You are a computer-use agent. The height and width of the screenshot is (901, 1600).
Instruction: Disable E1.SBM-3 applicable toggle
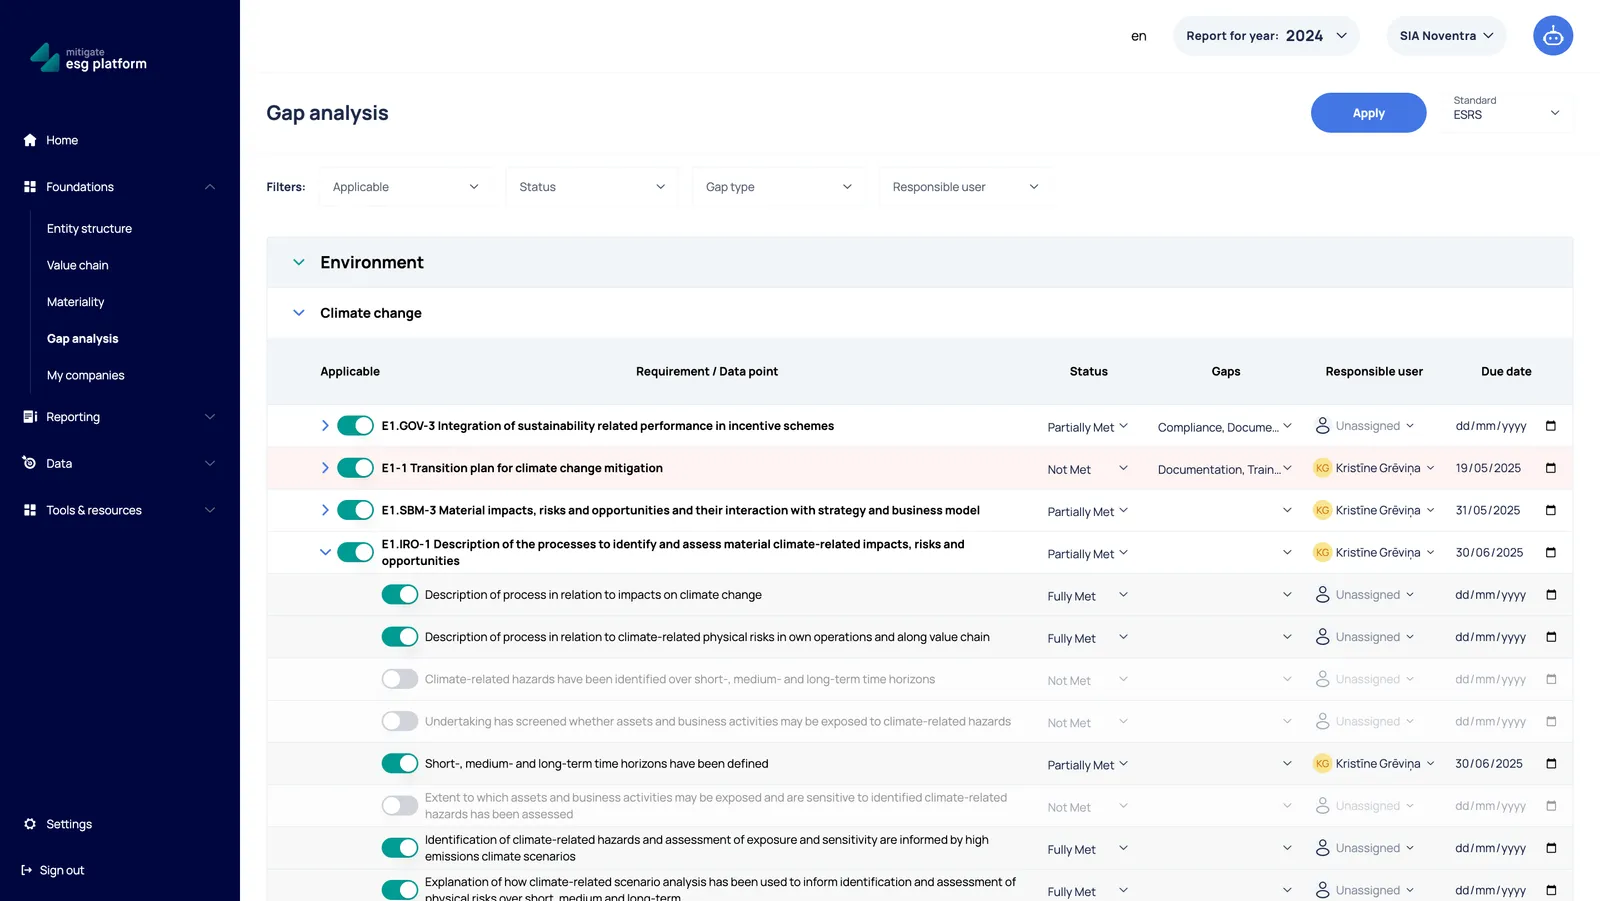point(355,510)
